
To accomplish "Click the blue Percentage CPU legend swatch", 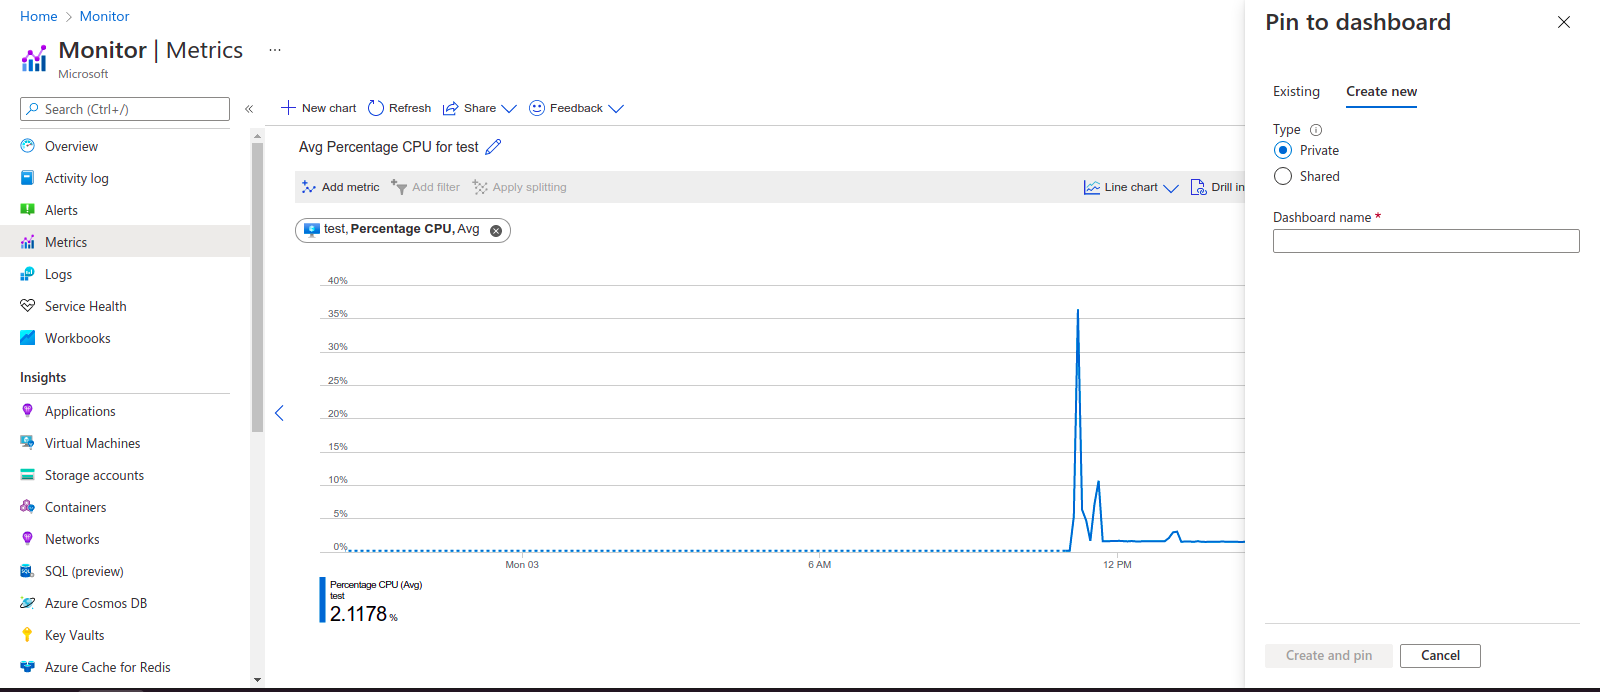I will [x=322, y=600].
